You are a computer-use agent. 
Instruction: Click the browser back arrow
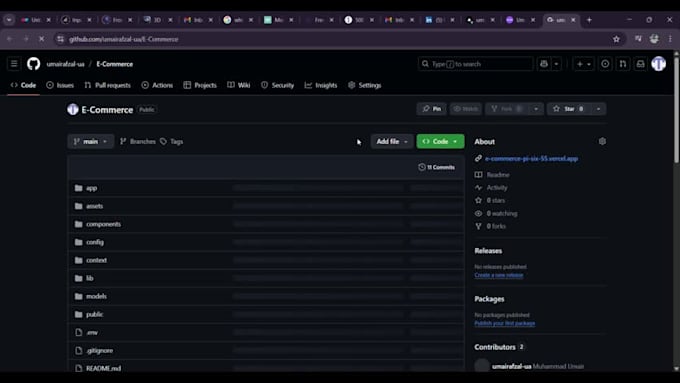click(10, 39)
